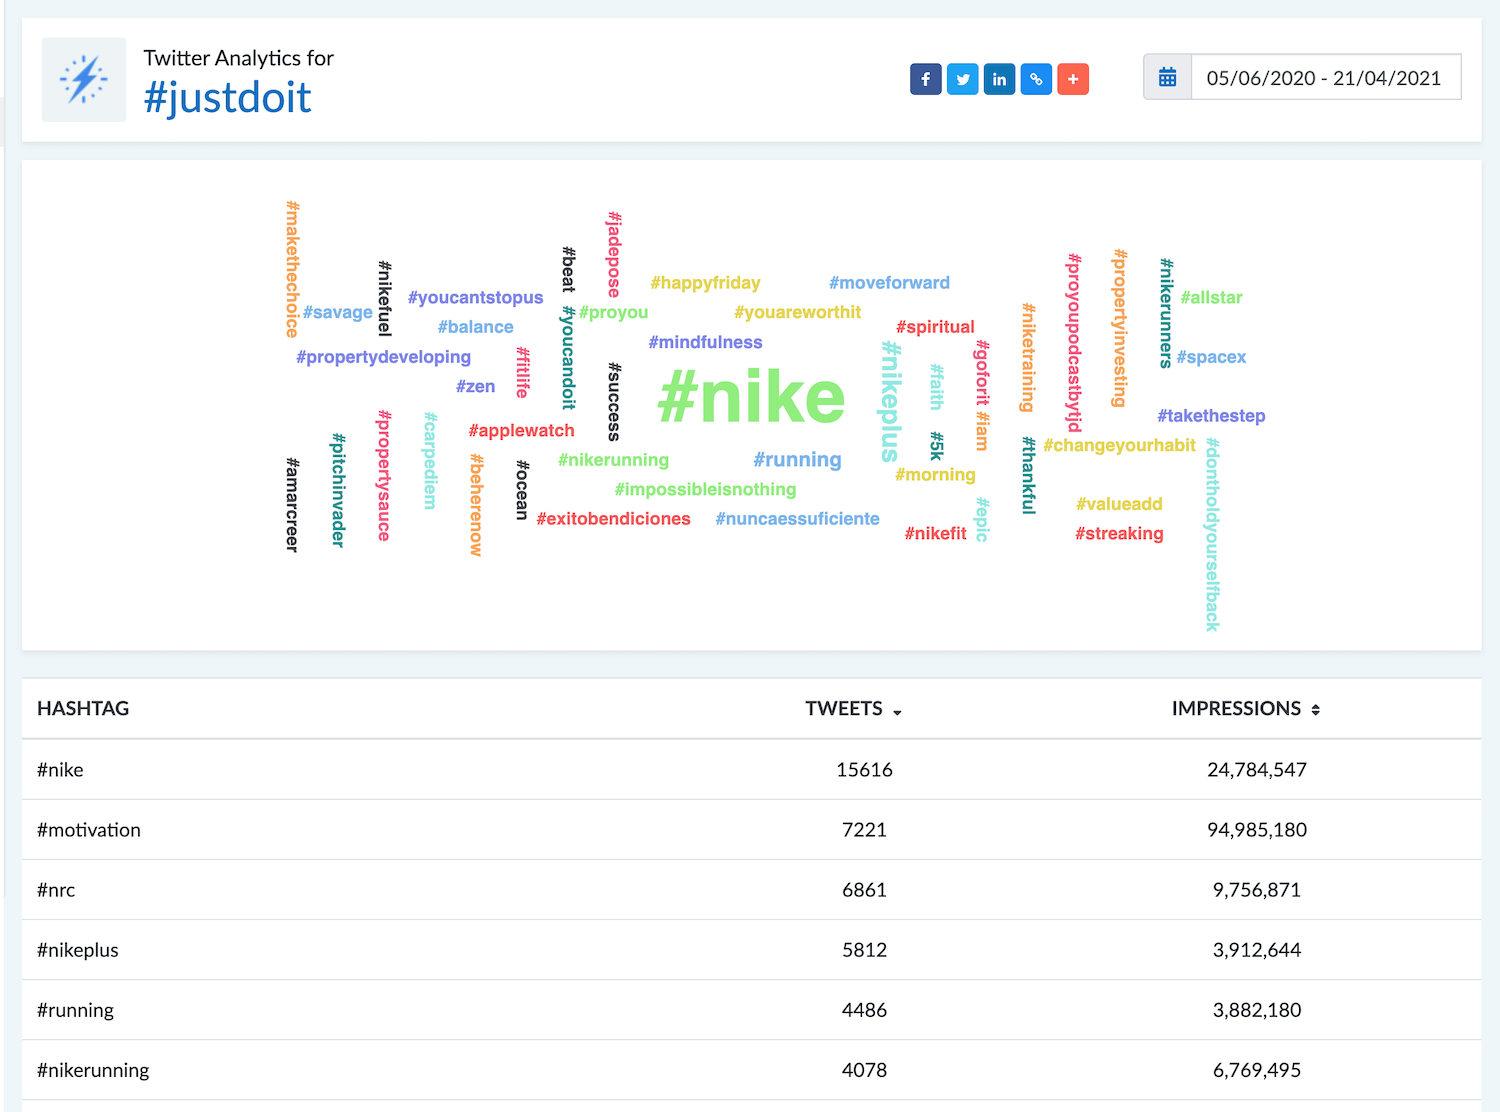Click #valueadd in word cloud
Viewport: 1500px width, 1112px height.
[x=1119, y=504]
